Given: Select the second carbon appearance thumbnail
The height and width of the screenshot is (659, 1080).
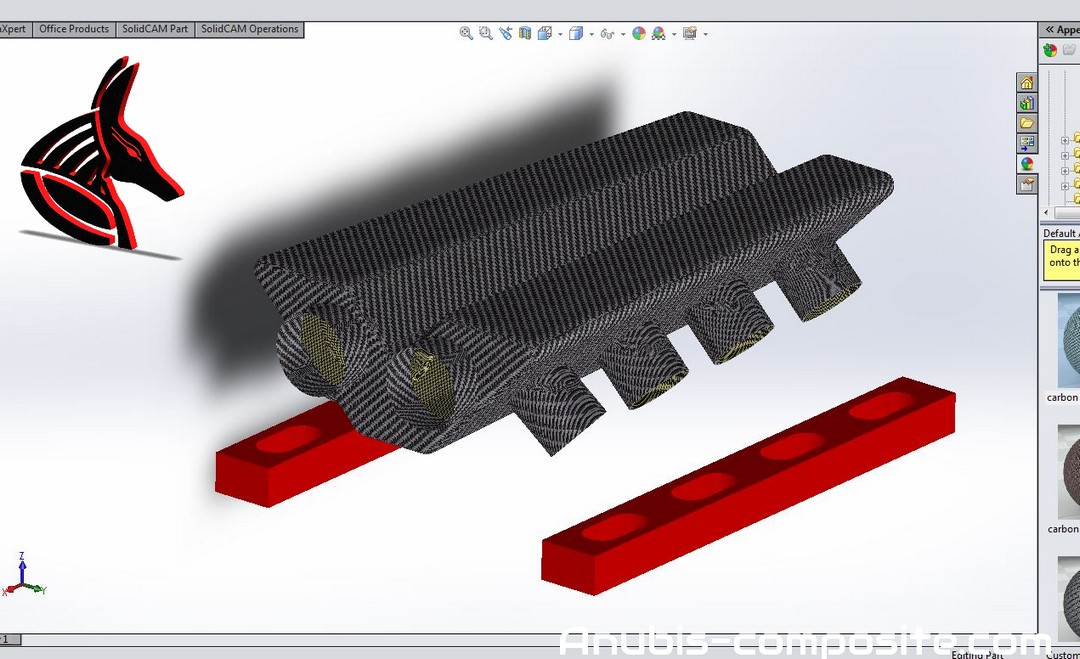Looking at the screenshot, I should (1066, 470).
